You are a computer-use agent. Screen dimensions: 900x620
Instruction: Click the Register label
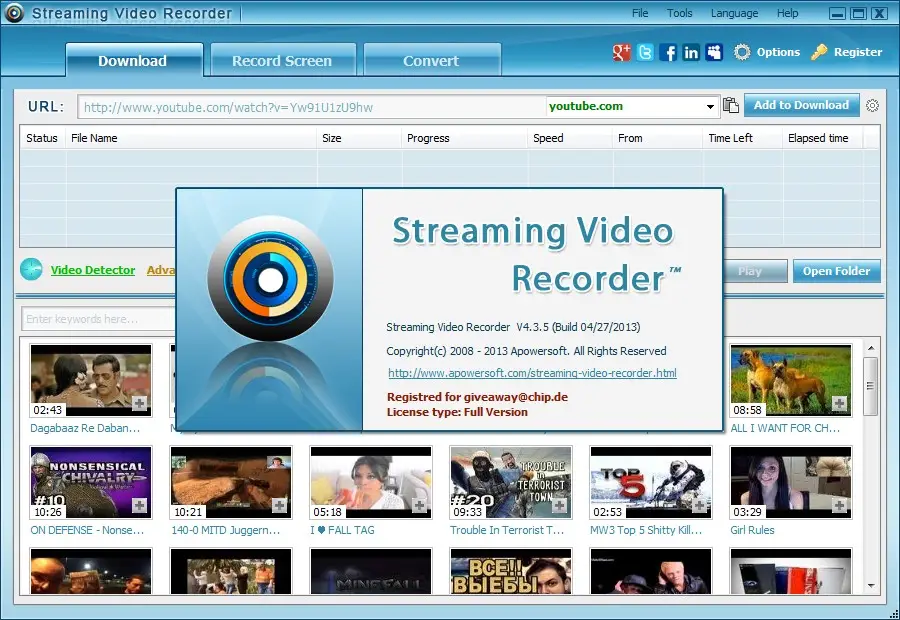click(x=858, y=52)
